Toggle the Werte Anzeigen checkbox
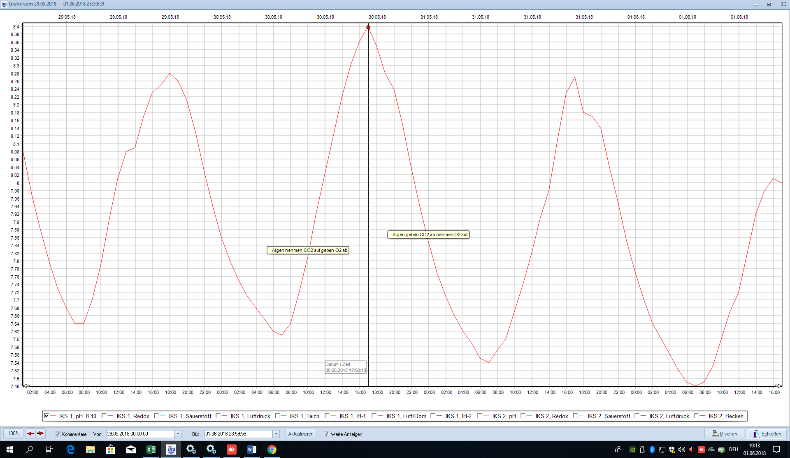This screenshot has height=458, width=790. pos(326,434)
